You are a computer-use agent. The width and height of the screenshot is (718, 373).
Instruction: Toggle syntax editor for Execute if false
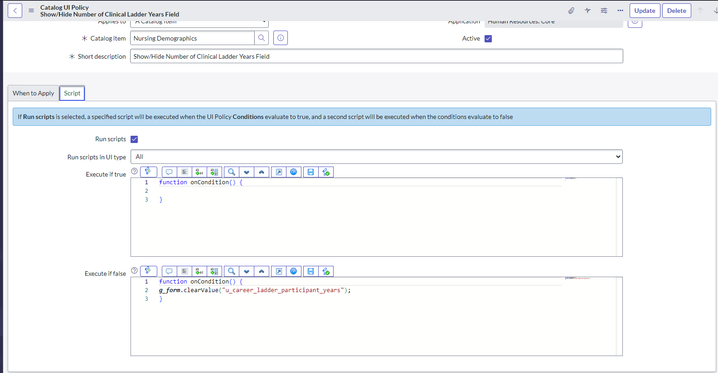(148, 271)
